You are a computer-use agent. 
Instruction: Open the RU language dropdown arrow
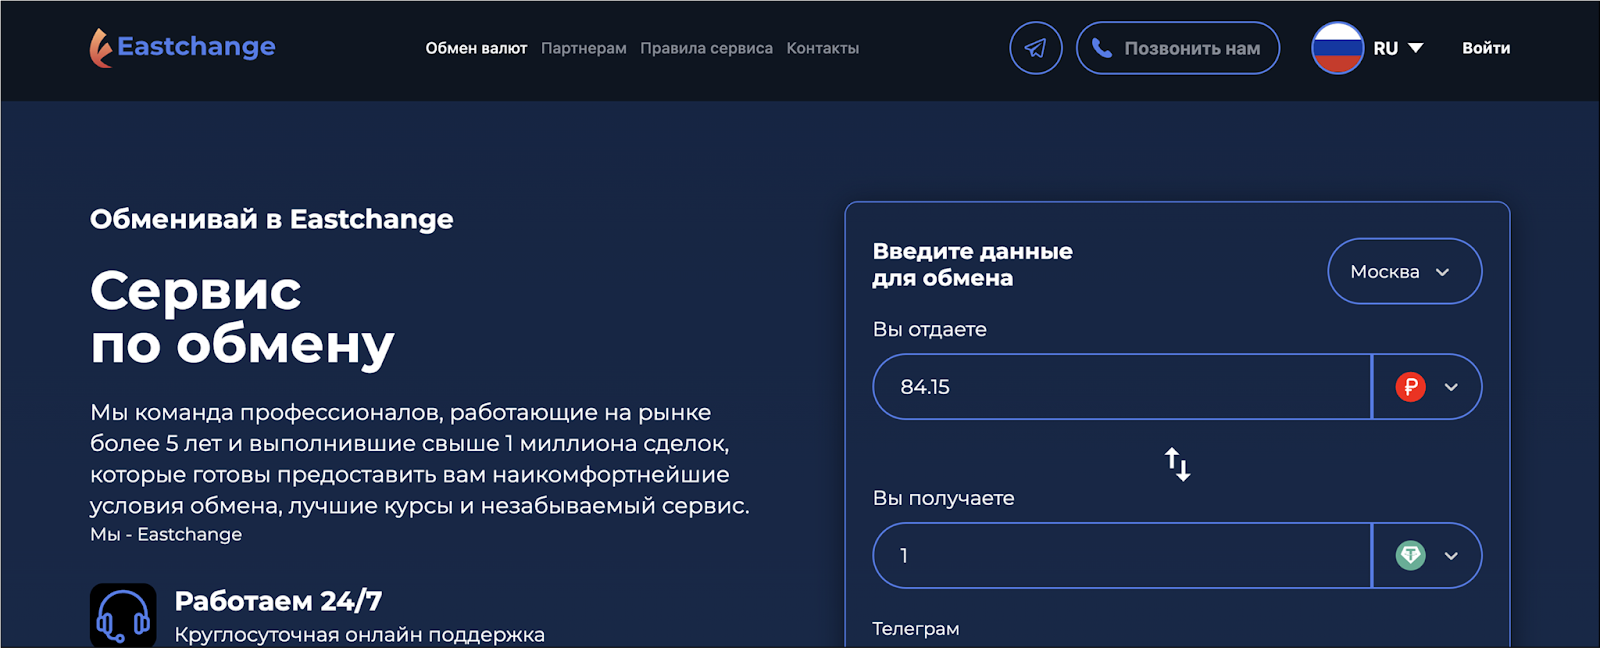[x=1416, y=48]
